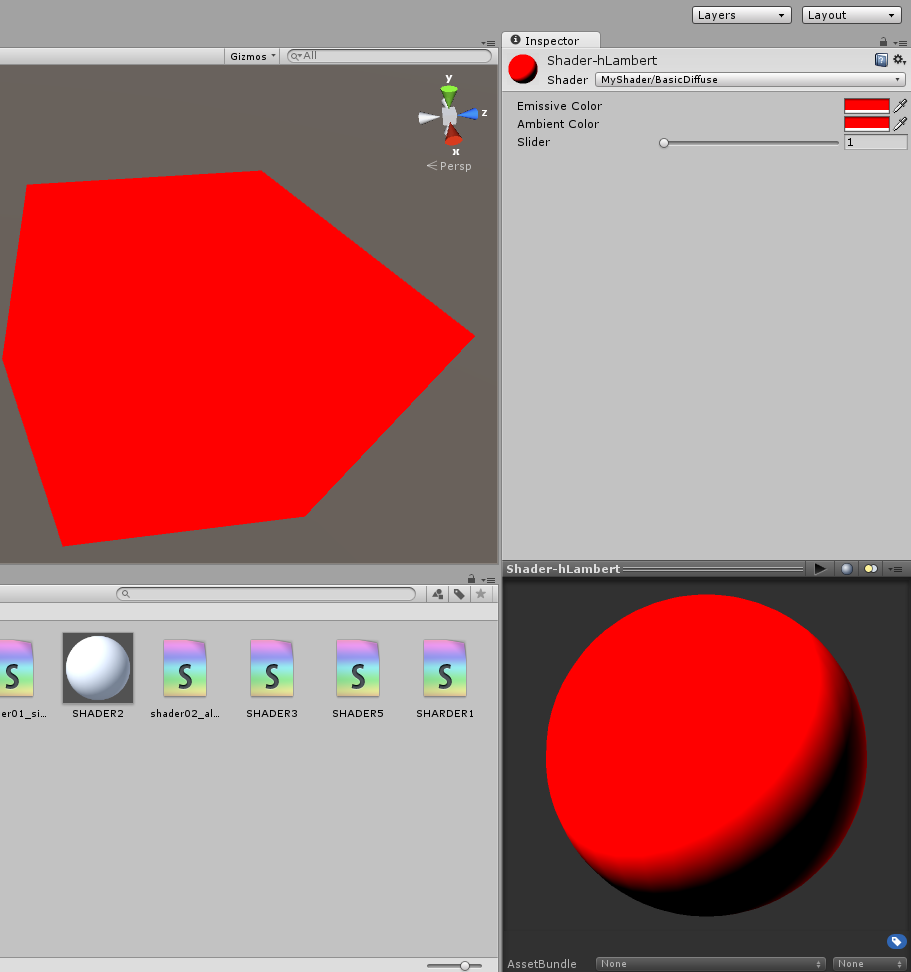Screen dimensions: 911x972
Task: Search by label in Project panel
Action: pyautogui.click(x=459, y=594)
